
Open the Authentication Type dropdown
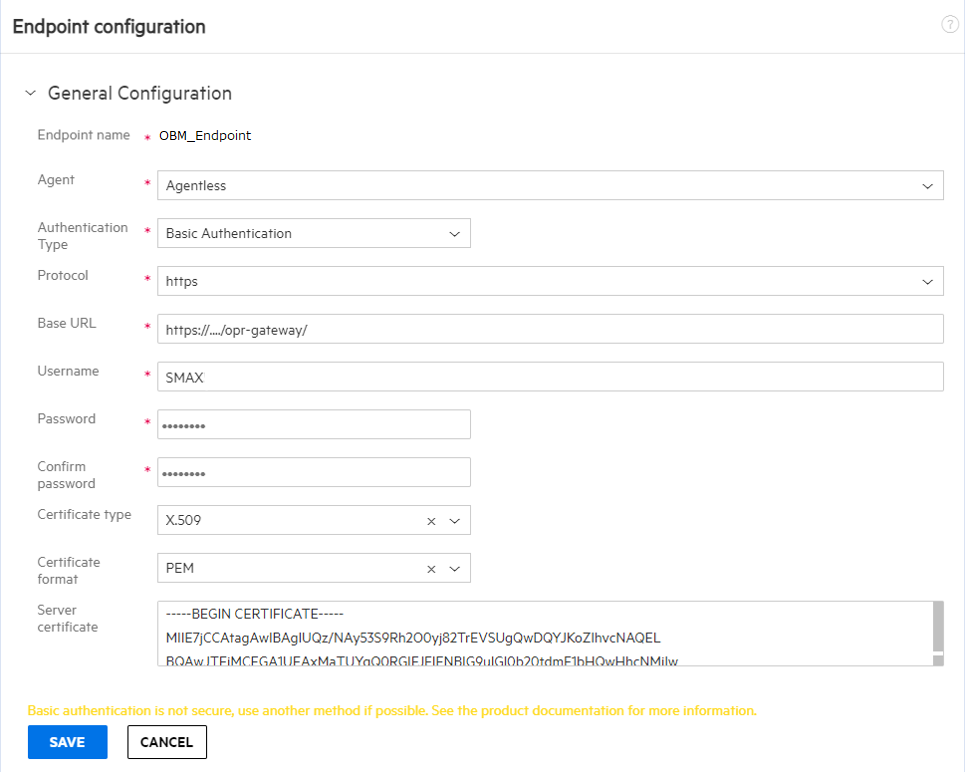457,233
